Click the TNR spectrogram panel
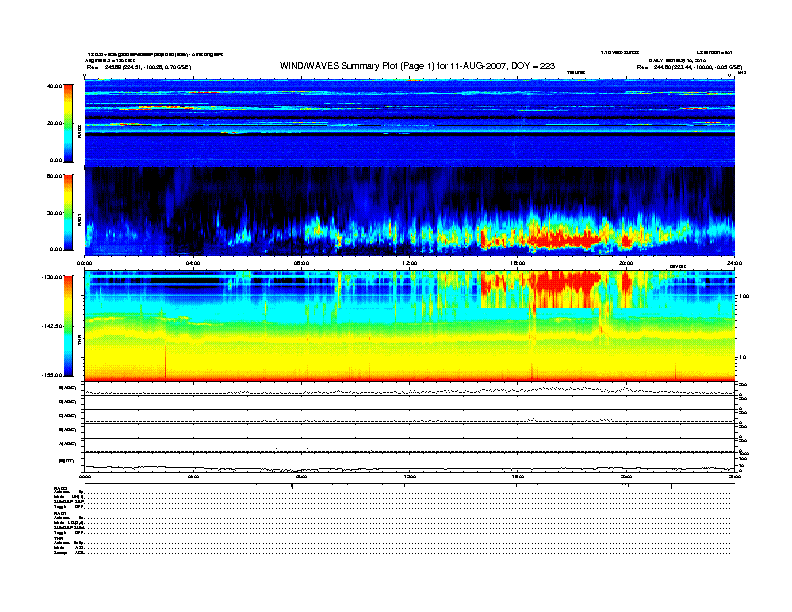The width and height of the screenshot is (792, 612). (410, 326)
